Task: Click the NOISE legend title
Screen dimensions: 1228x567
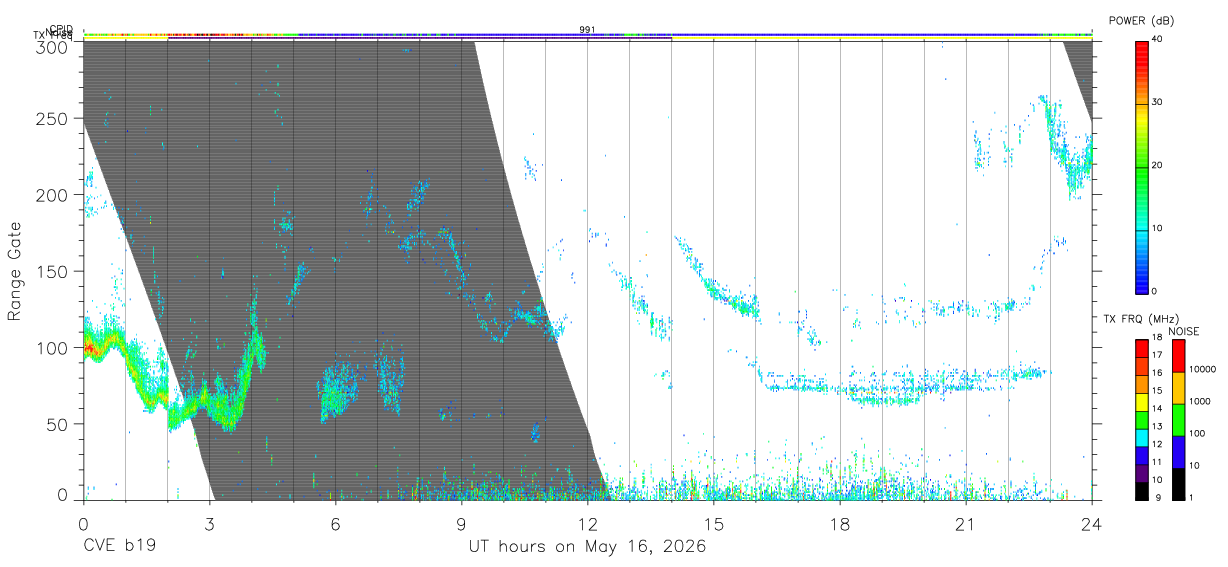Action: coord(1183,331)
